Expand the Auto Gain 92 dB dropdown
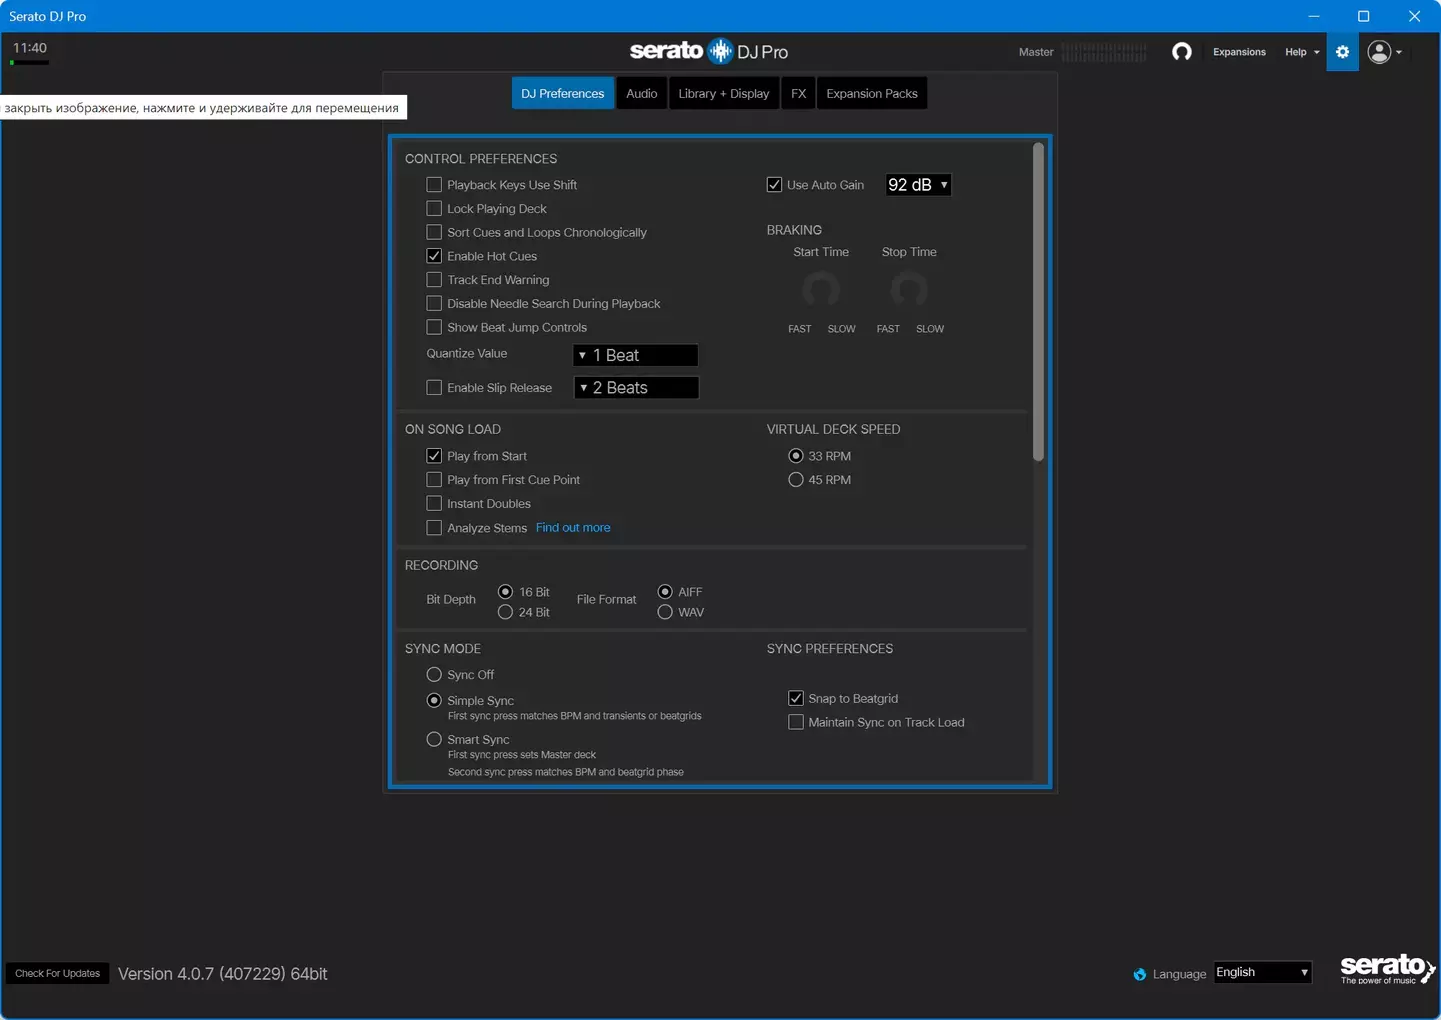This screenshot has height=1020, width=1441. (x=918, y=185)
